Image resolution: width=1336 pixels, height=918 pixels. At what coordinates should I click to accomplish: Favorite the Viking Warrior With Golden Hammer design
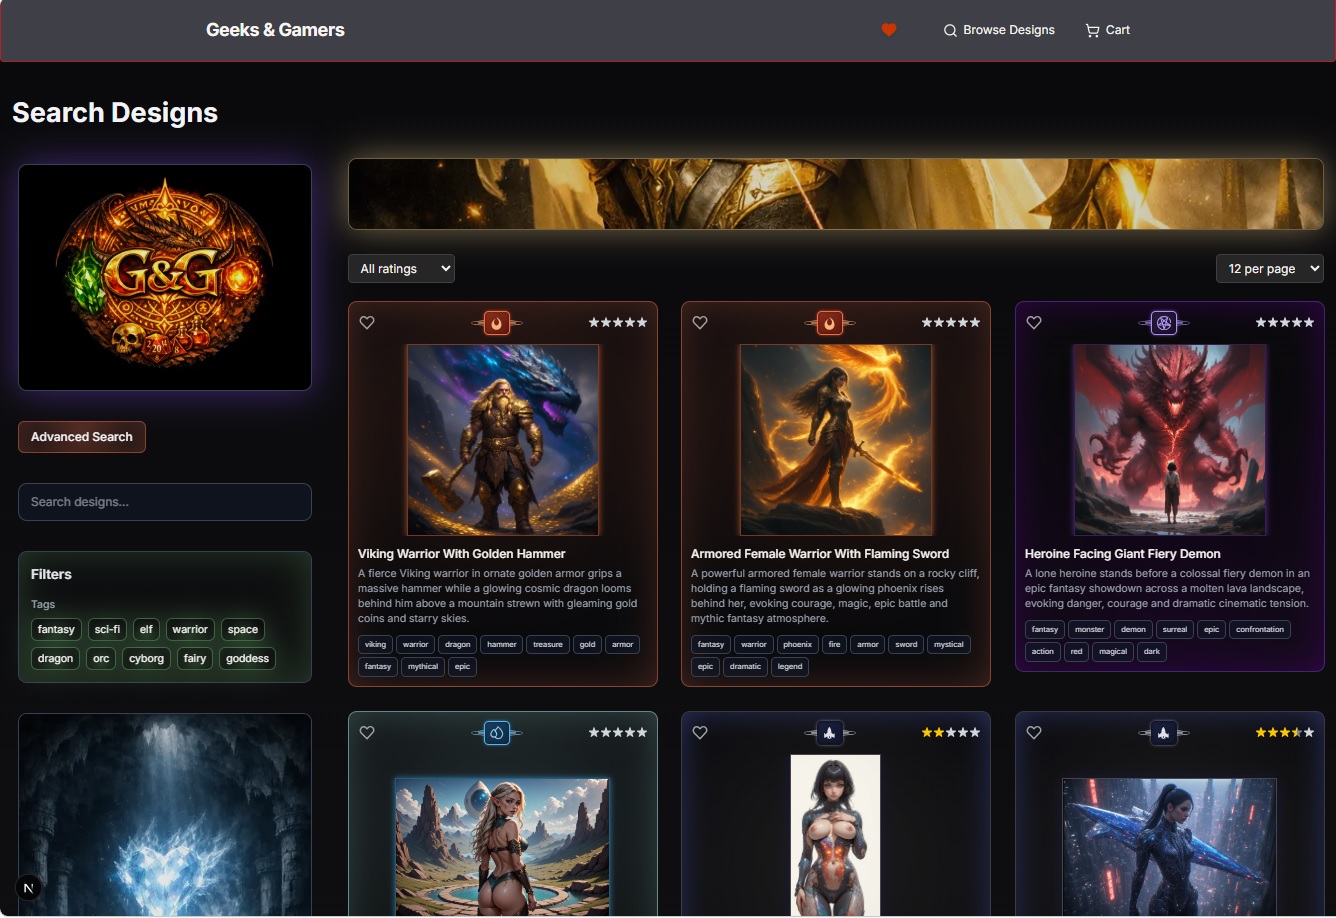click(367, 323)
